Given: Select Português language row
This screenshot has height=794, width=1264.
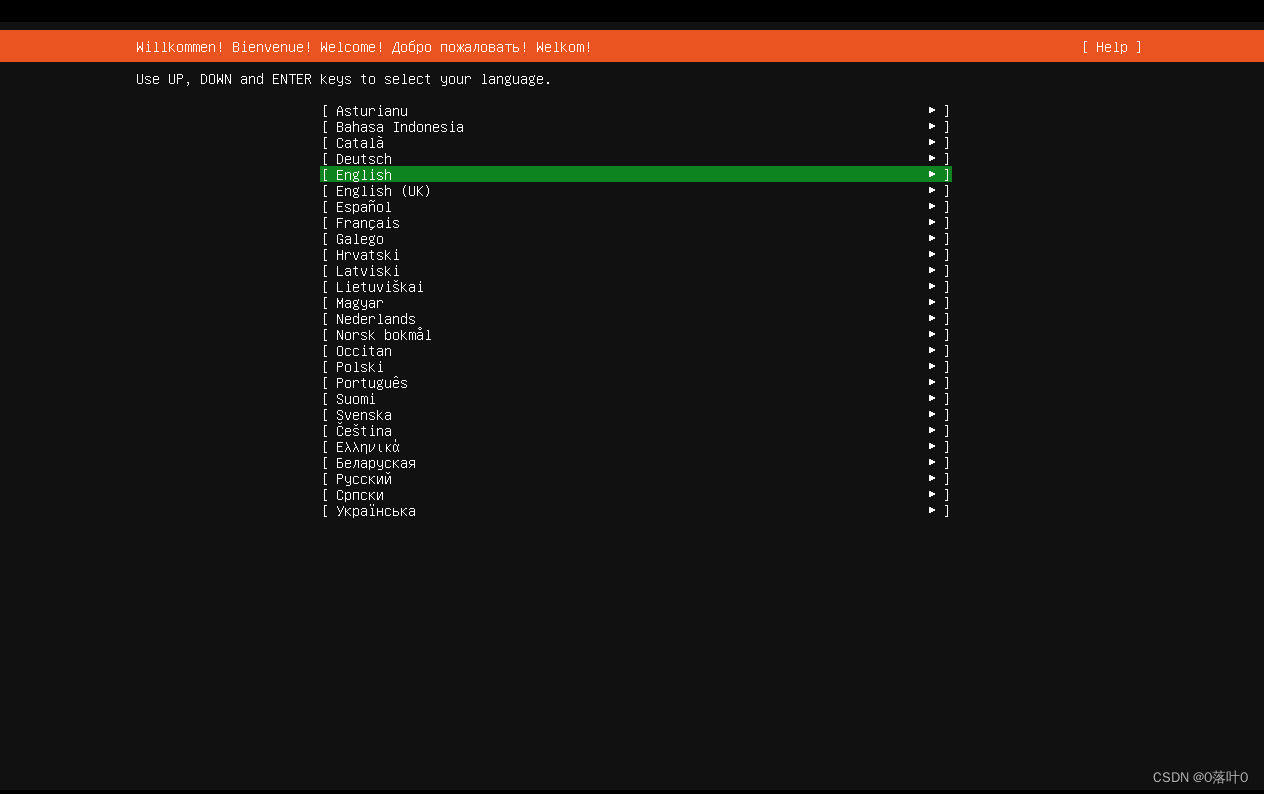Looking at the screenshot, I should (635, 383).
